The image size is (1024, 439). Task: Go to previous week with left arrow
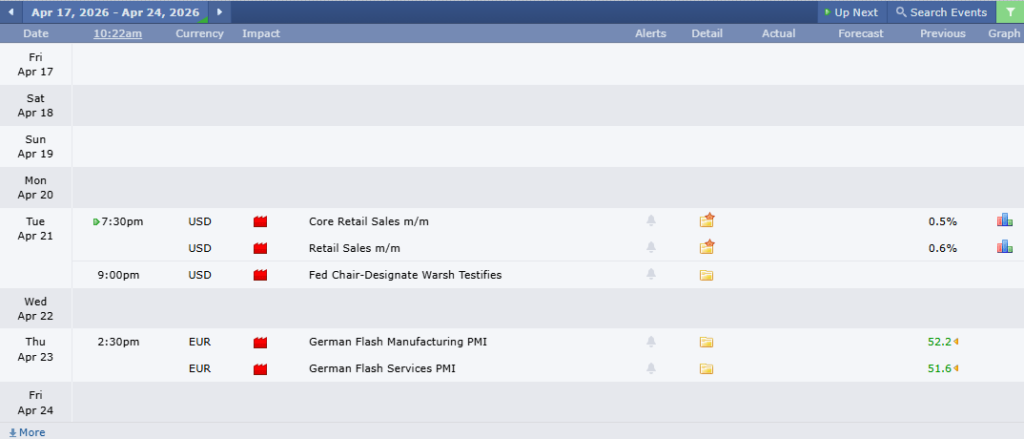tap(11, 12)
